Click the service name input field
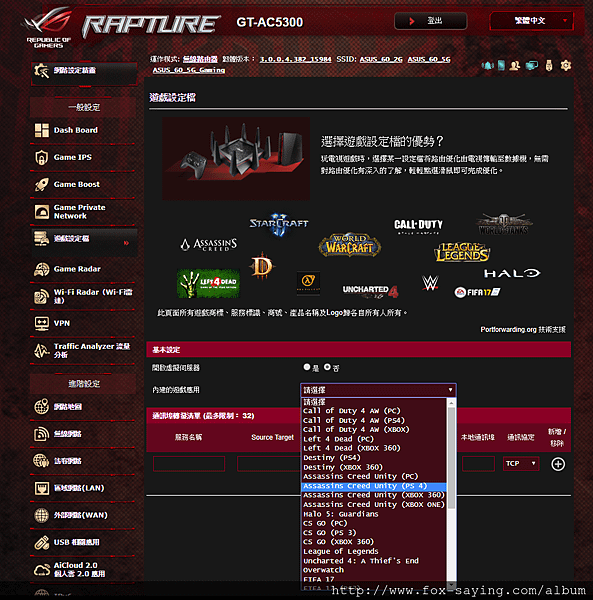 click(x=189, y=464)
